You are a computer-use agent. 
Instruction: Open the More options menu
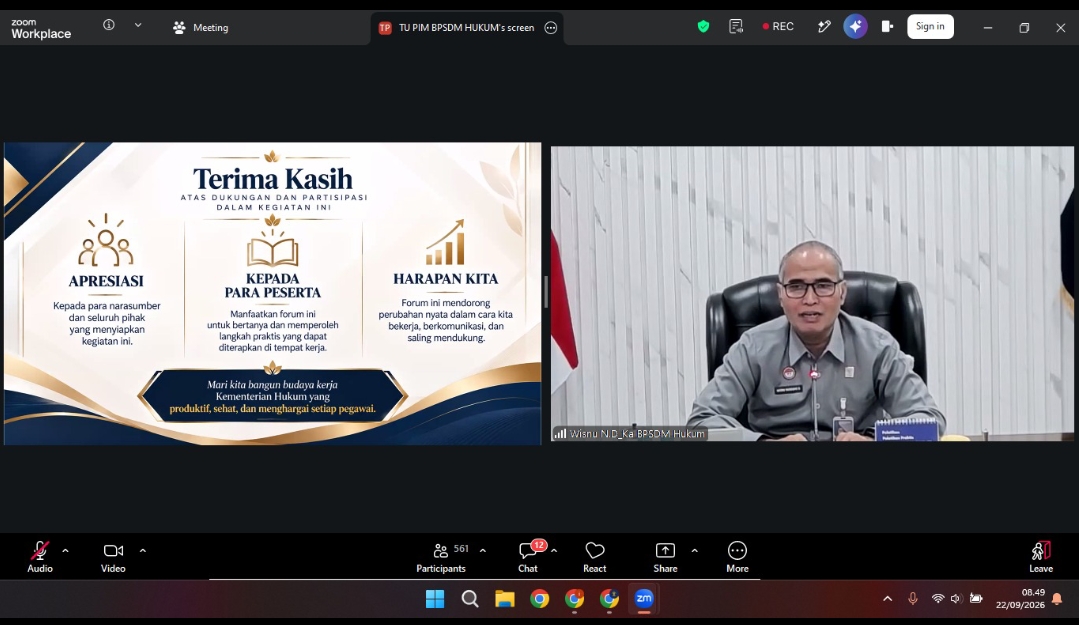pyautogui.click(x=737, y=557)
